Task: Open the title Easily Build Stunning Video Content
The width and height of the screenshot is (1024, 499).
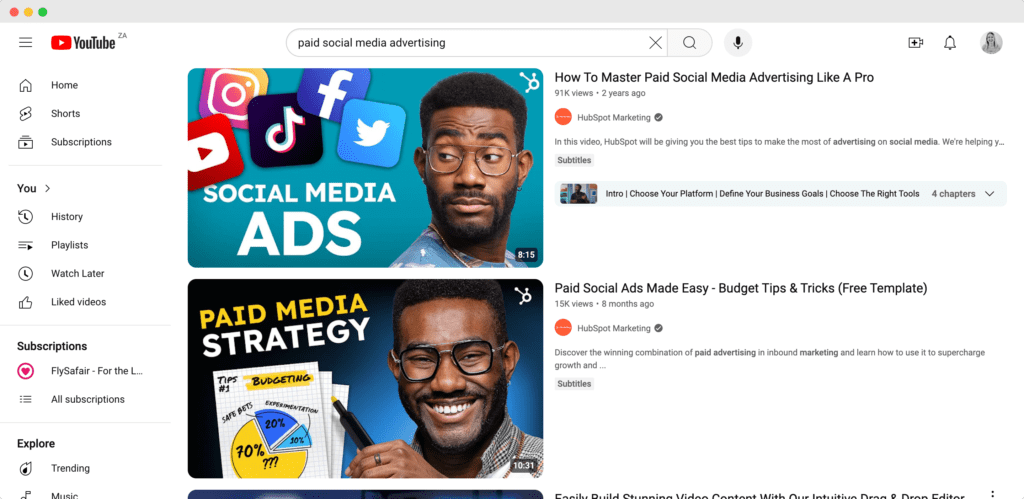Action: pyautogui.click(x=760, y=496)
